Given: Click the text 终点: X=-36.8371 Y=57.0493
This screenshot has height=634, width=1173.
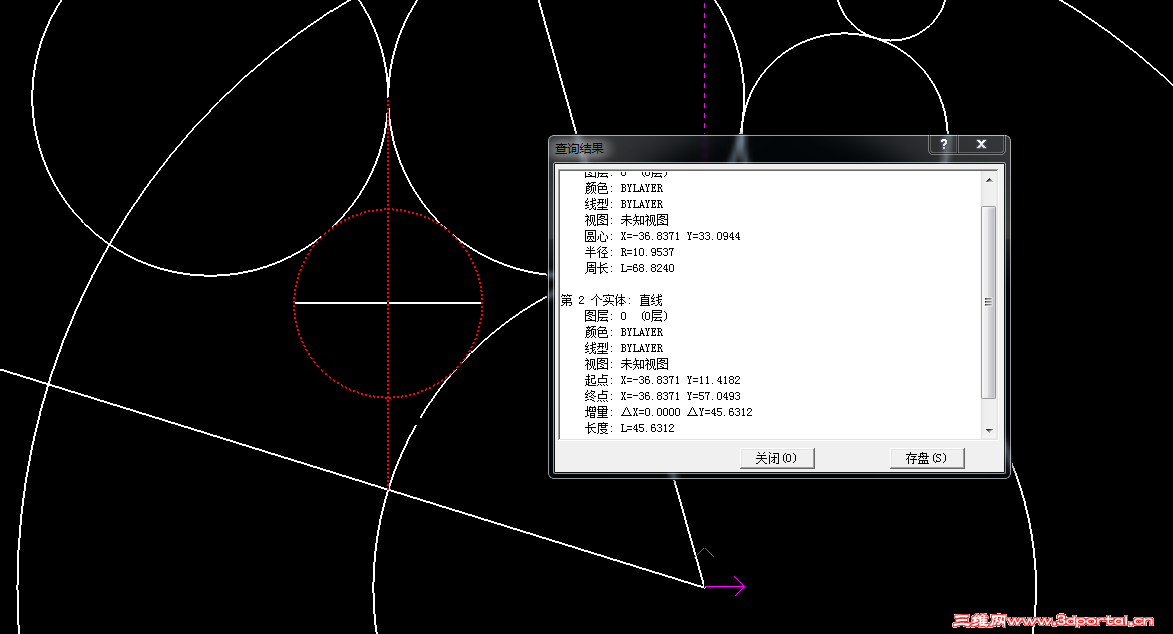Looking at the screenshot, I should coord(662,396).
